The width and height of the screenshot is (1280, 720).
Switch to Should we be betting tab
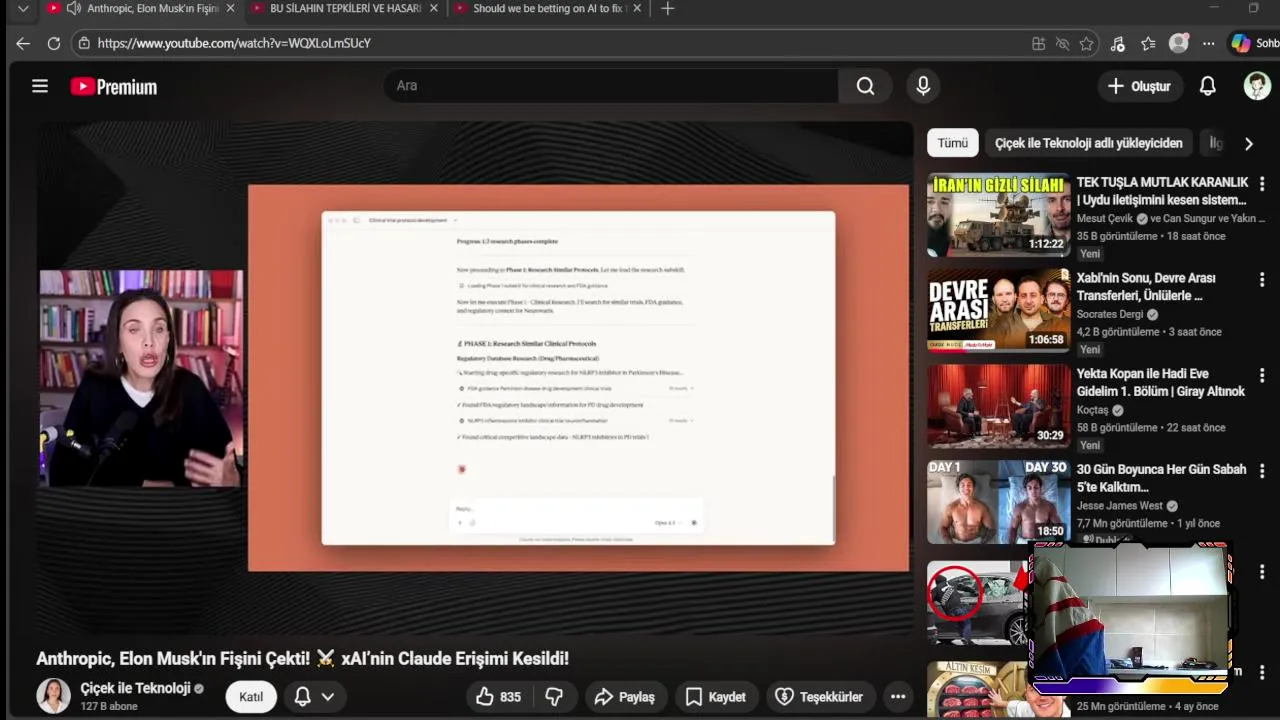547,8
